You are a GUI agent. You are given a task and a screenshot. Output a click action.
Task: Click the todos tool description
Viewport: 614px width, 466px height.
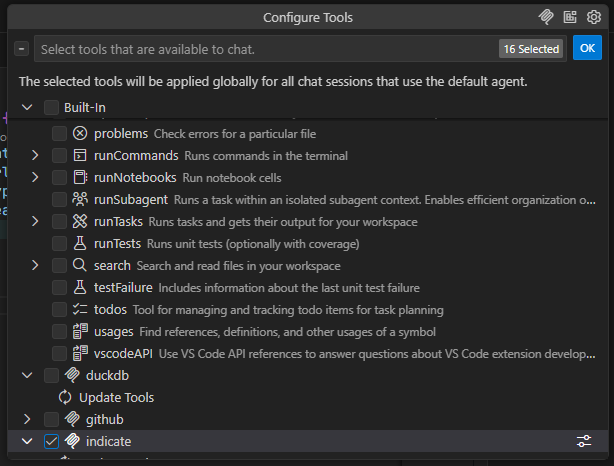pos(288,310)
